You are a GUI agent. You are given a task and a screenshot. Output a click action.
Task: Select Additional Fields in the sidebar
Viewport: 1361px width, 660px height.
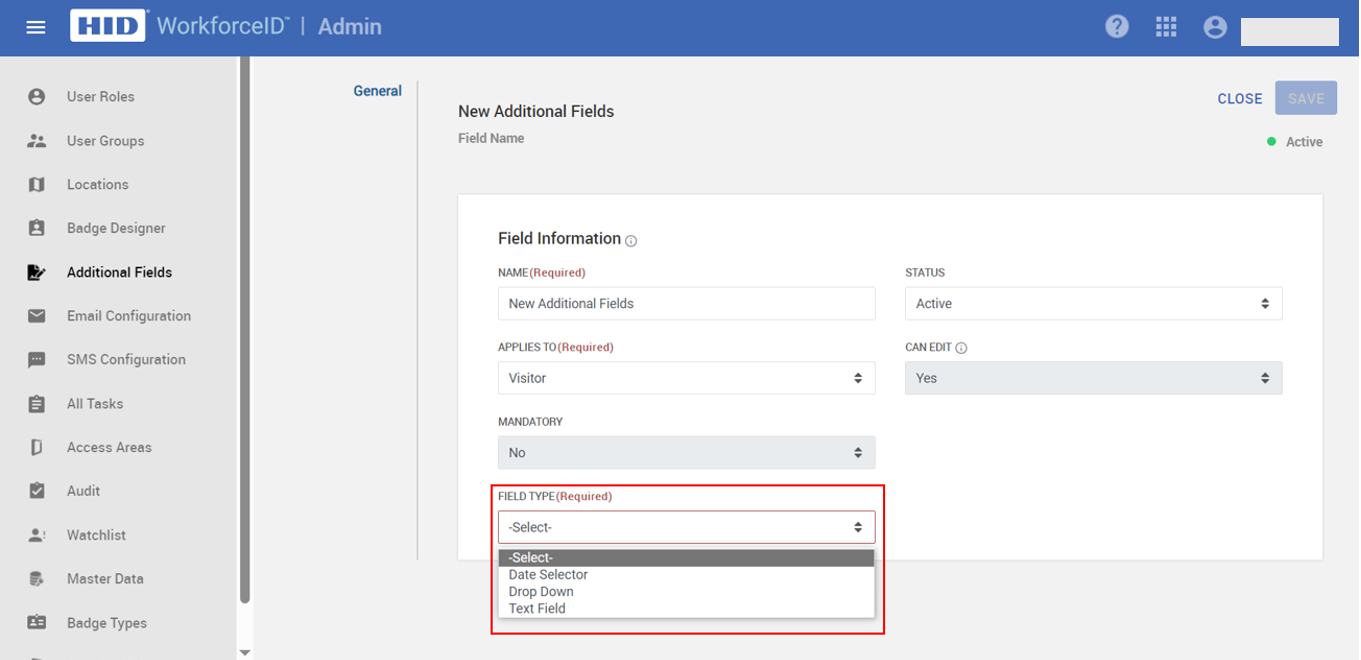click(119, 272)
